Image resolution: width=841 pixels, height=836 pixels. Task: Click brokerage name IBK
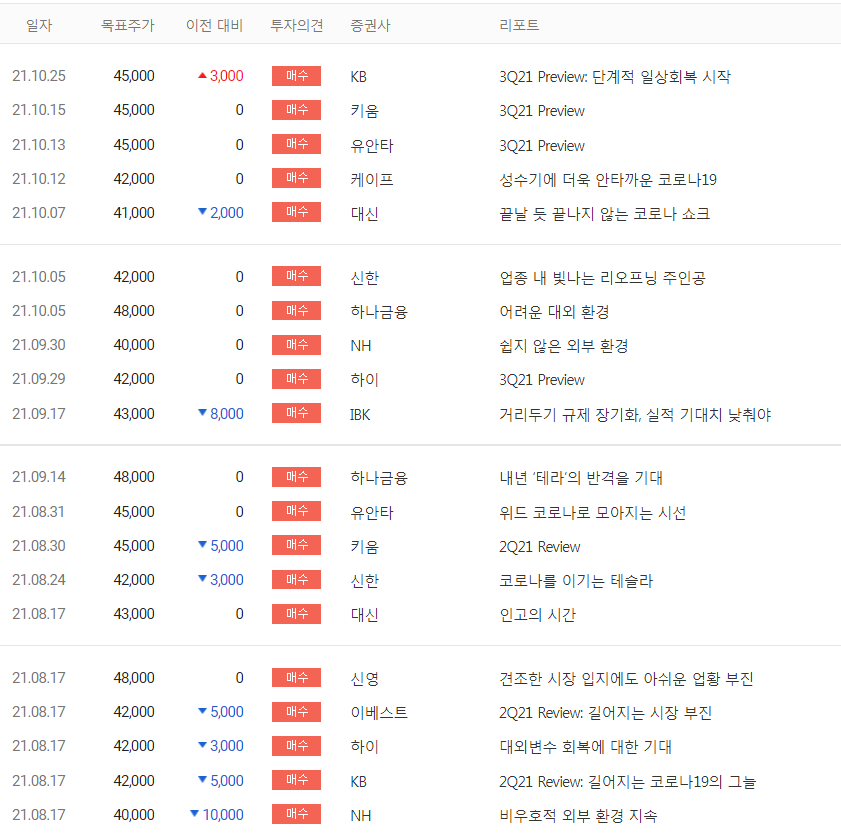(x=360, y=415)
